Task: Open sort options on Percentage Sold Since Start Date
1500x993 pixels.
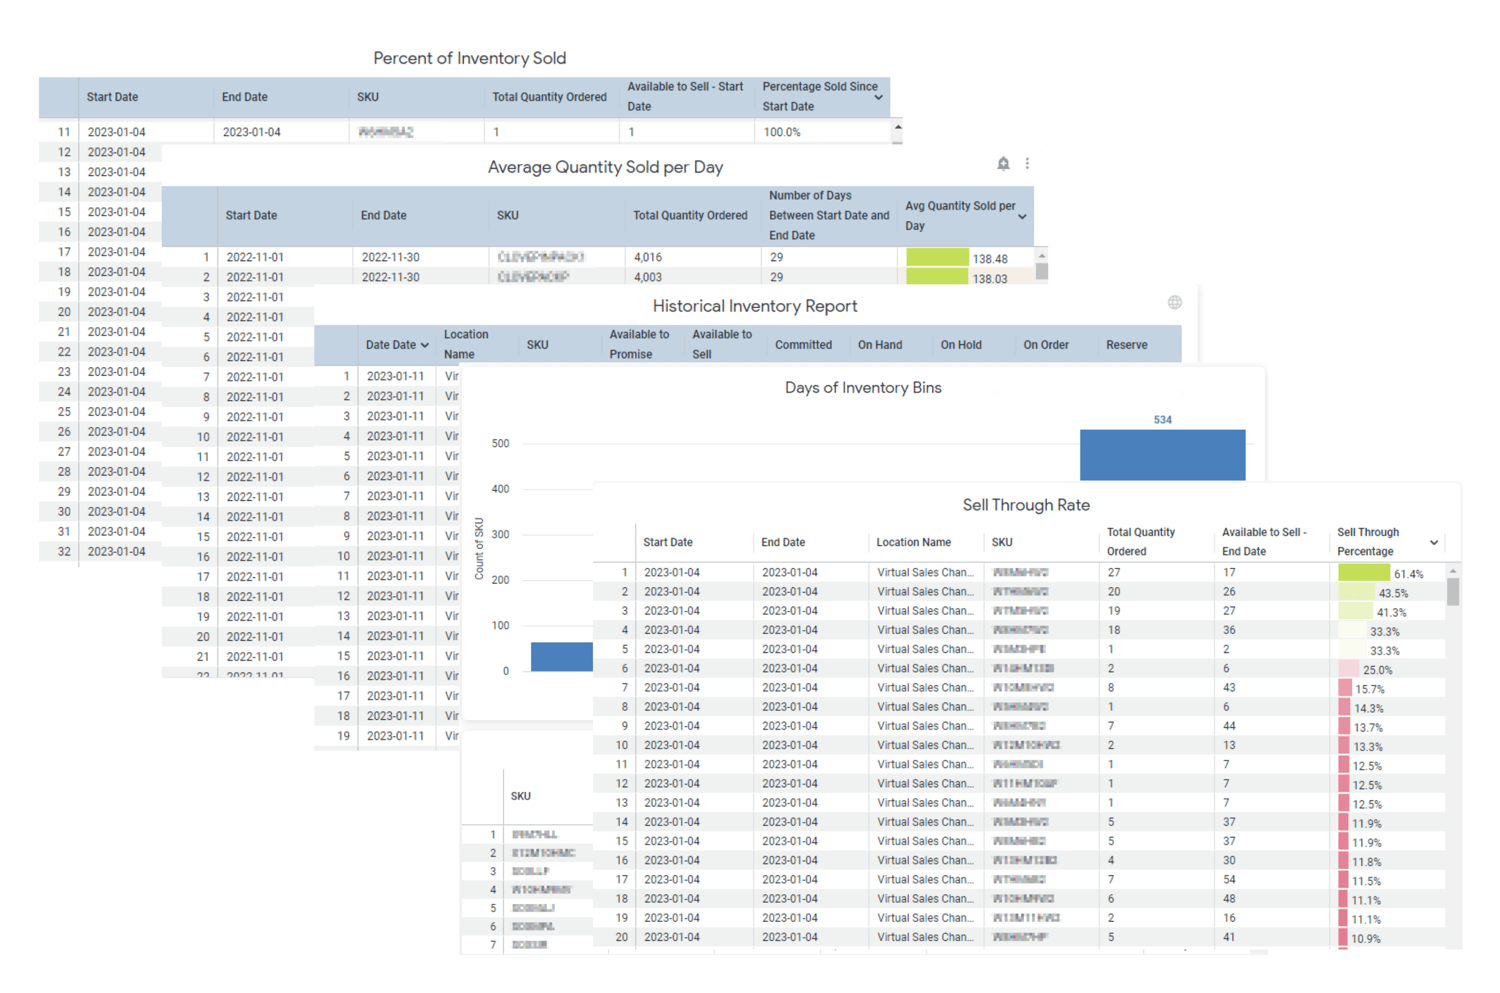Action: tap(880, 97)
